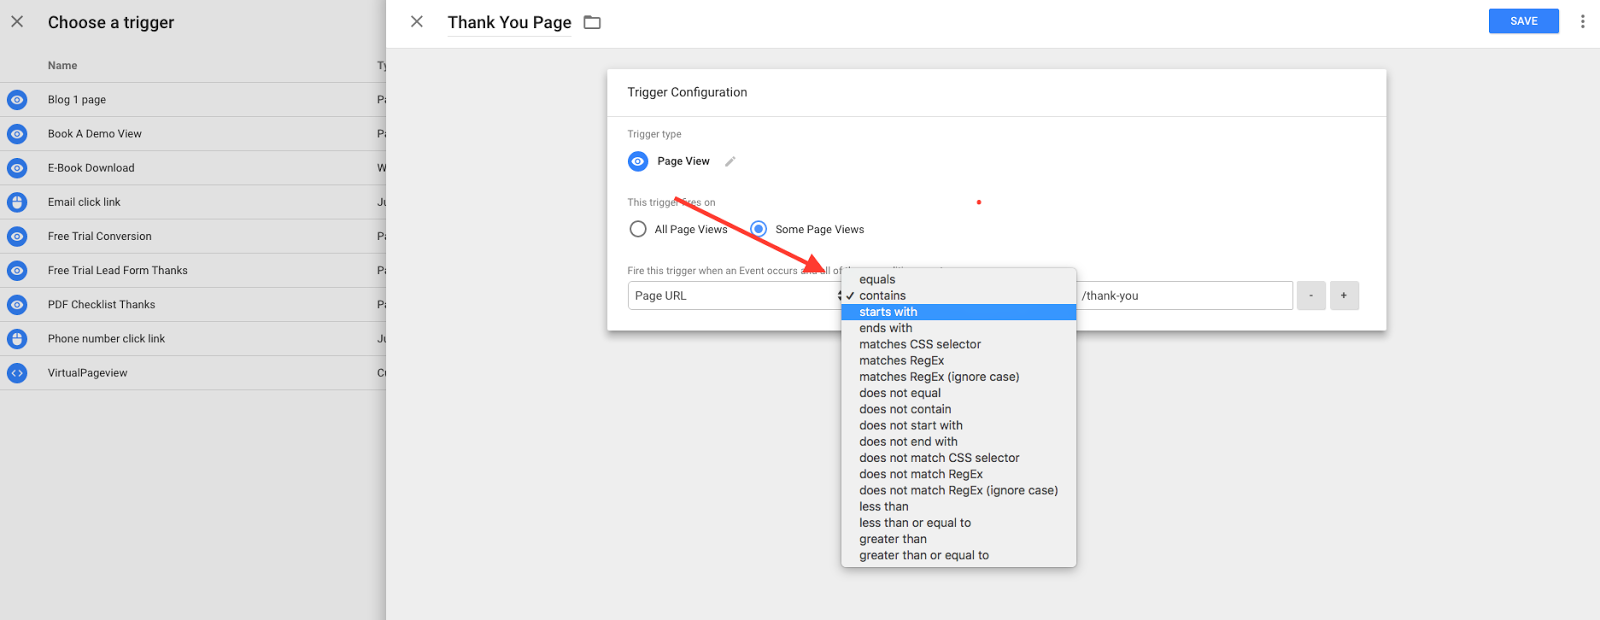The image size is (1600, 620).
Task: Choose 'matches CSS selector' option
Action: [x=959, y=344]
